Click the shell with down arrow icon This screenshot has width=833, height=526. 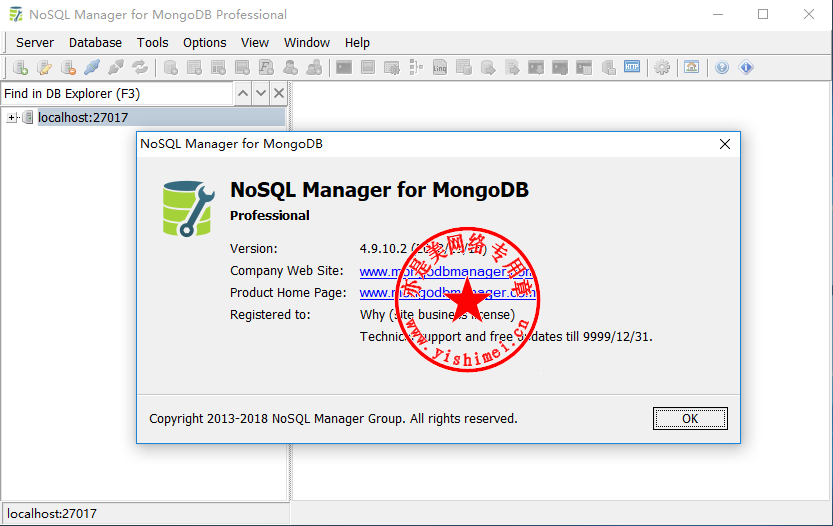(536, 67)
